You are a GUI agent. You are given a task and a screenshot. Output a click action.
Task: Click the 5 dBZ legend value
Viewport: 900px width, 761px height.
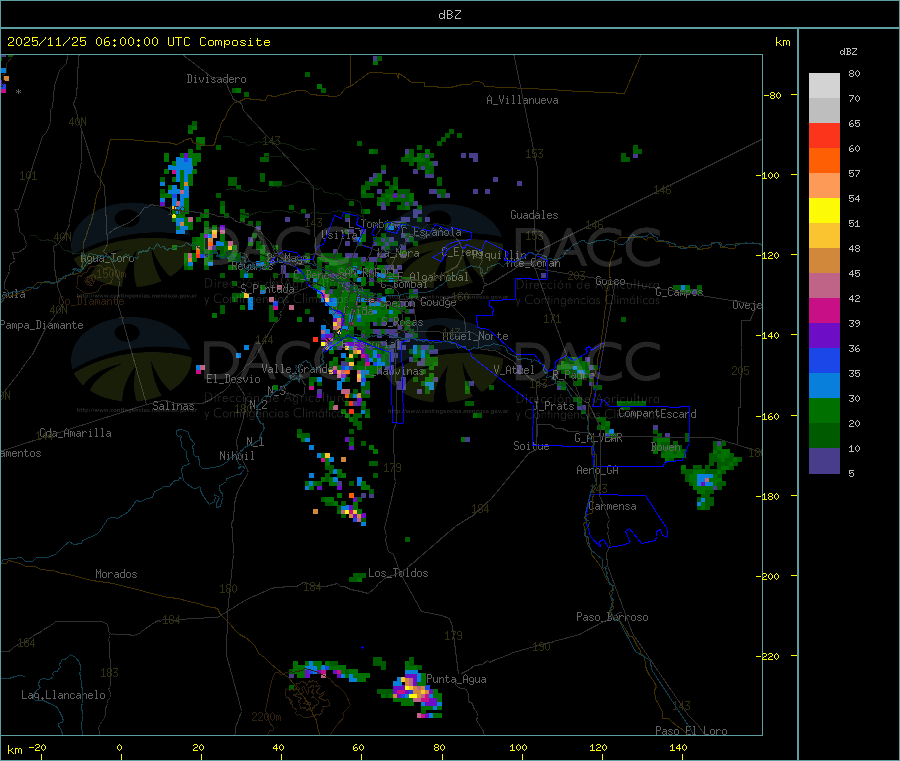[x=851, y=473]
